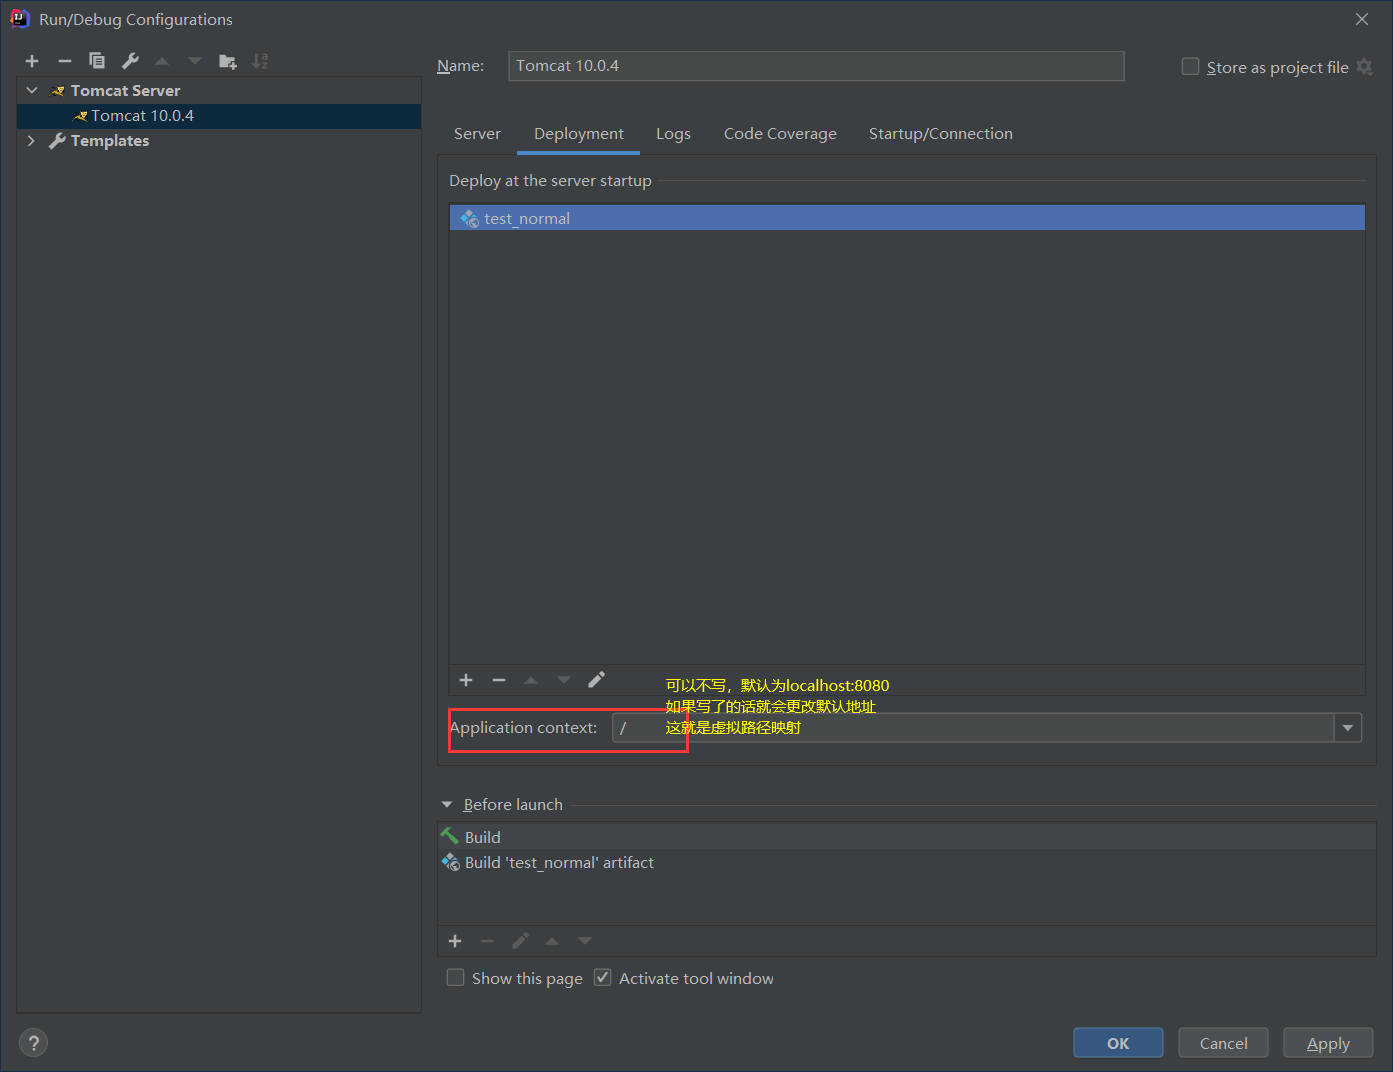Click the Move into new folder icon
1393x1072 pixels.
228,61
